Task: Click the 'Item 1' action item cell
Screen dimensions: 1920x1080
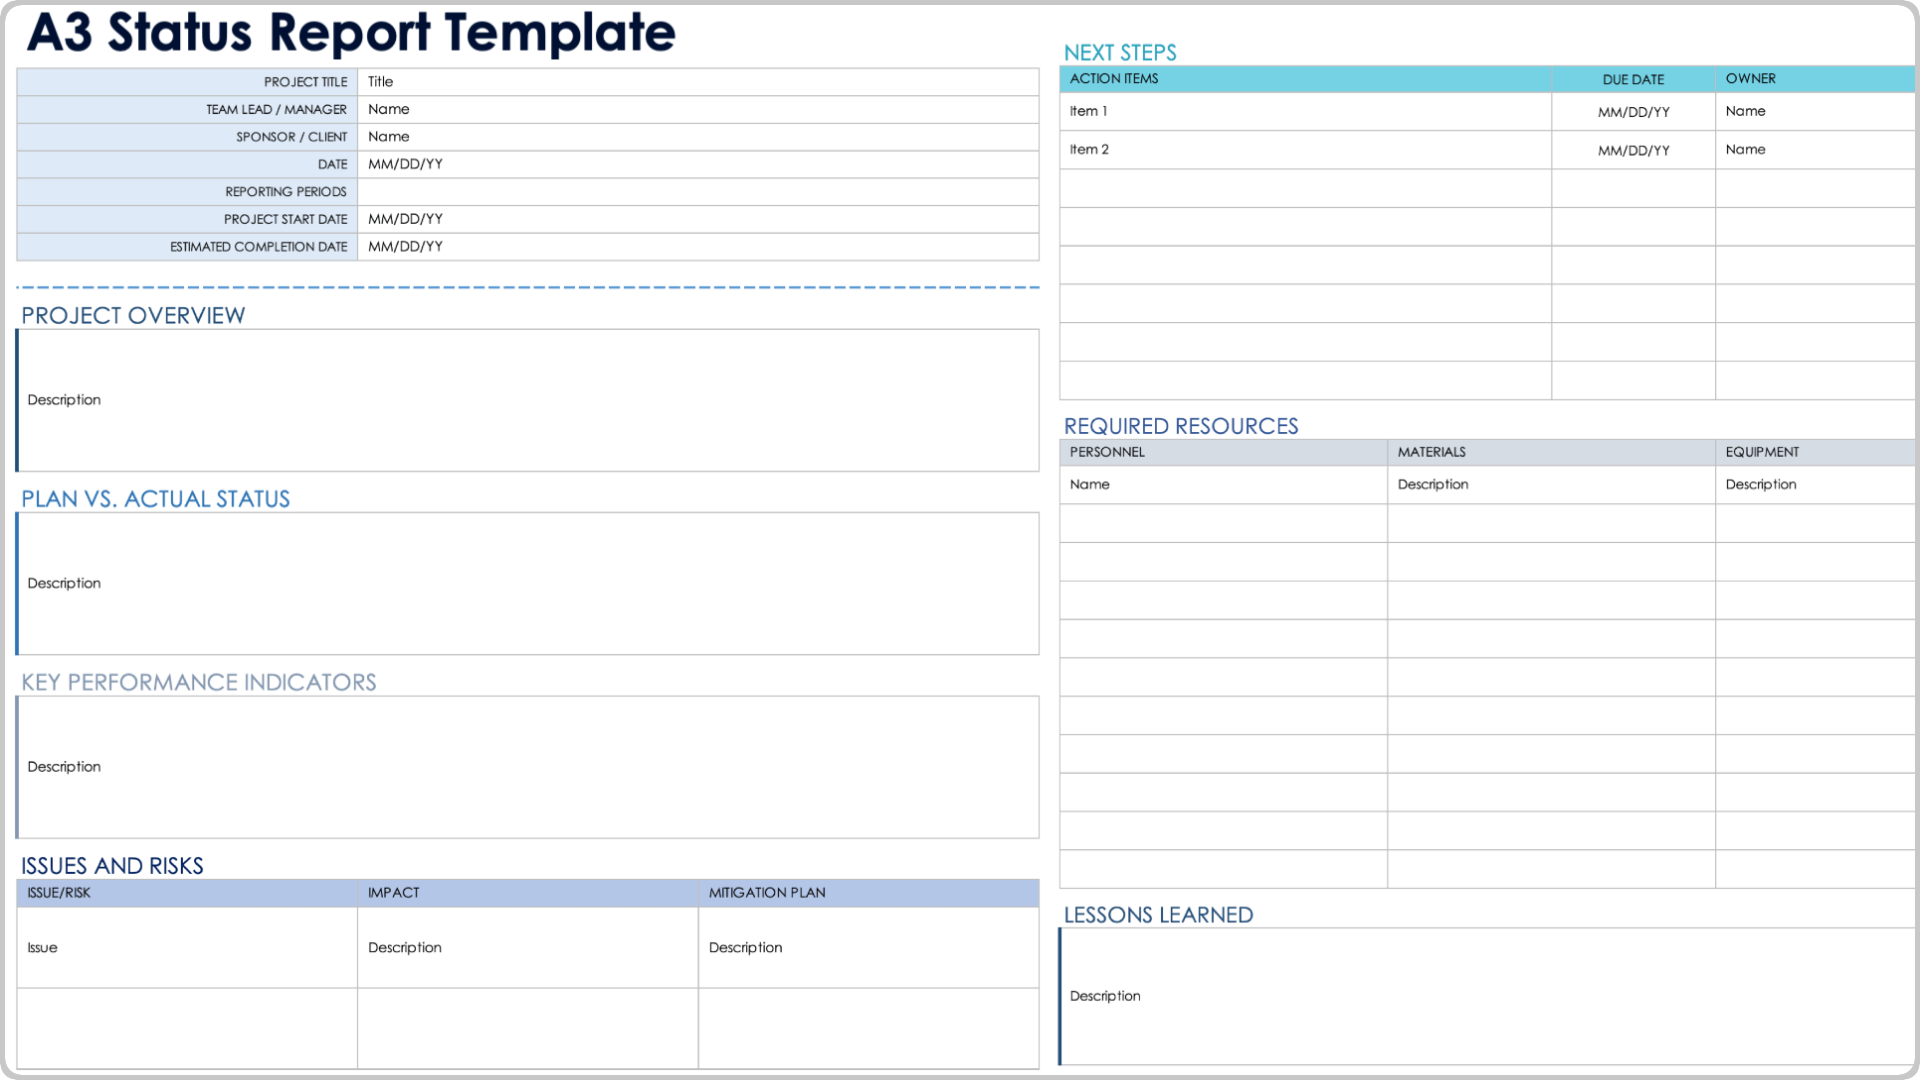Action: pyautogui.click(x=1306, y=112)
